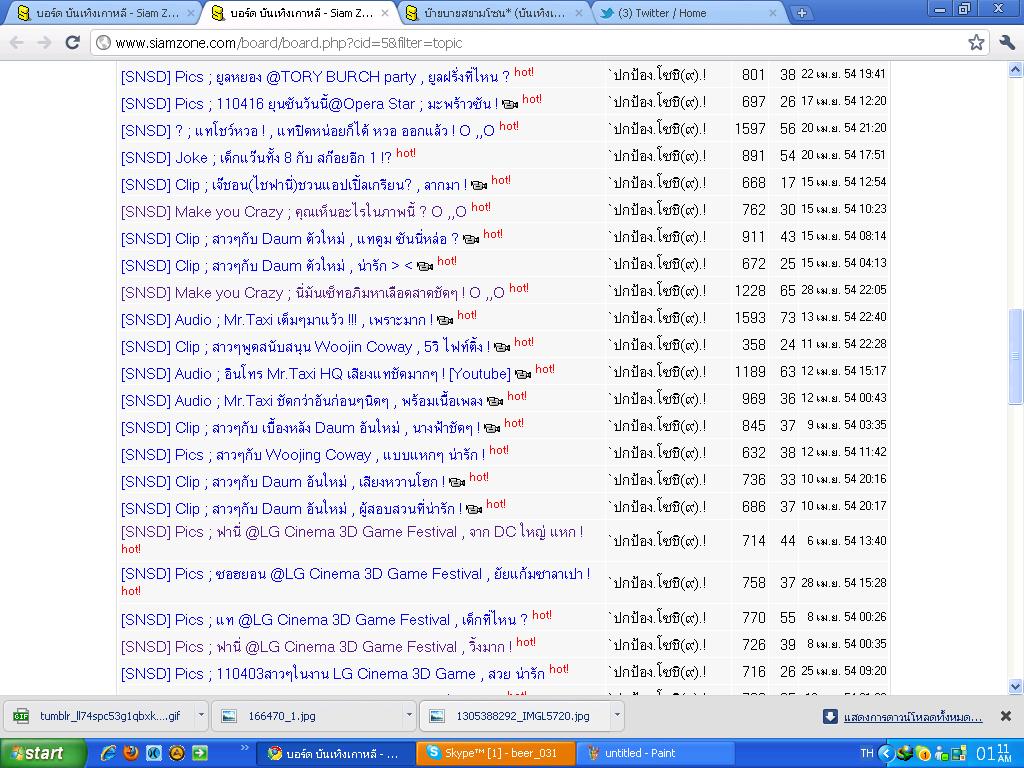
Task: Launch Firefox from quick launch
Action: click(x=131, y=753)
